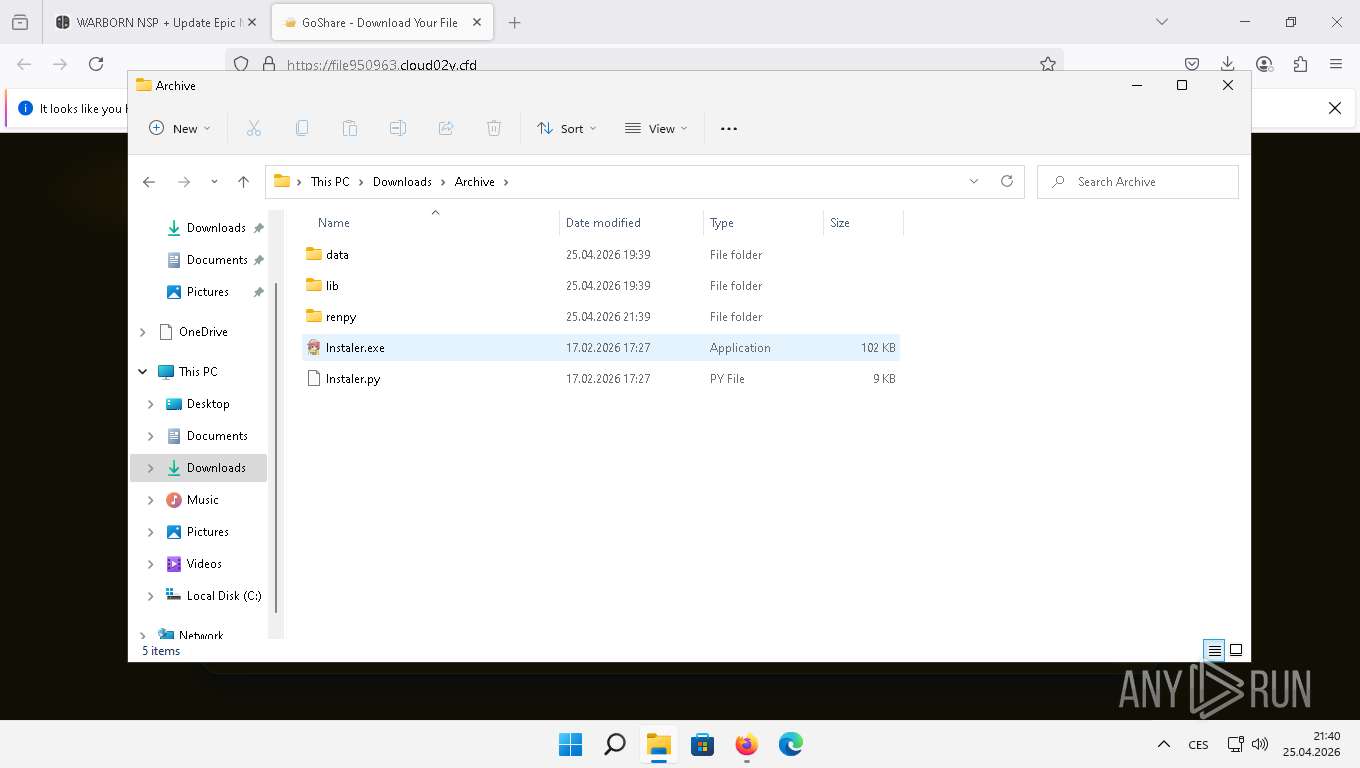Image resolution: width=1360 pixels, height=768 pixels.
Task: Collapse This PC tree node
Action: click(142, 372)
